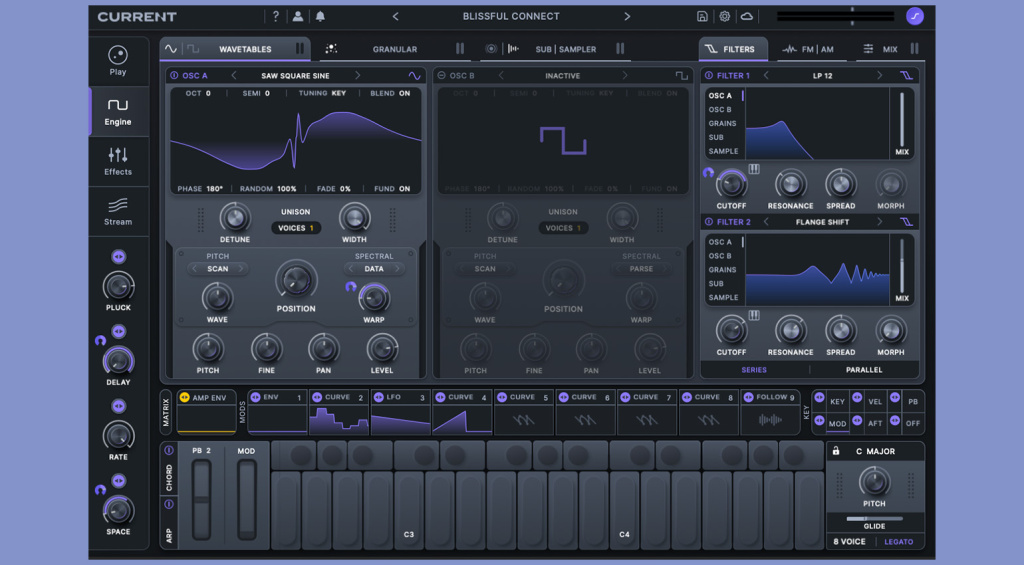Toggle OSC A BLEND ON setting
Image resolution: width=1024 pixels, height=565 pixels.
point(390,93)
